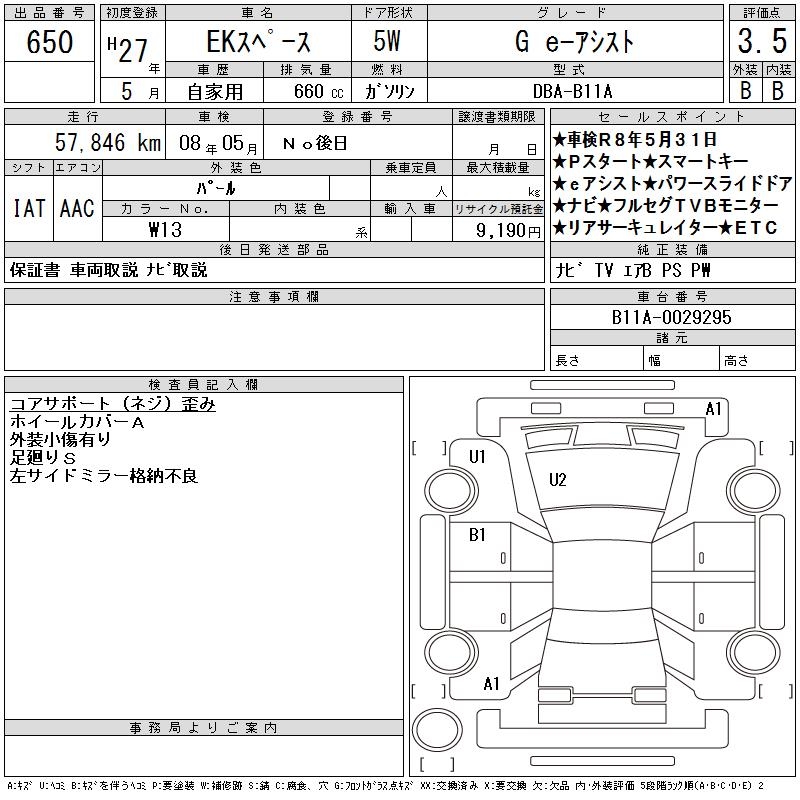Select the H27 first registration year
The height and width of the screenshot is (800, 800).
tap(128, 49)
